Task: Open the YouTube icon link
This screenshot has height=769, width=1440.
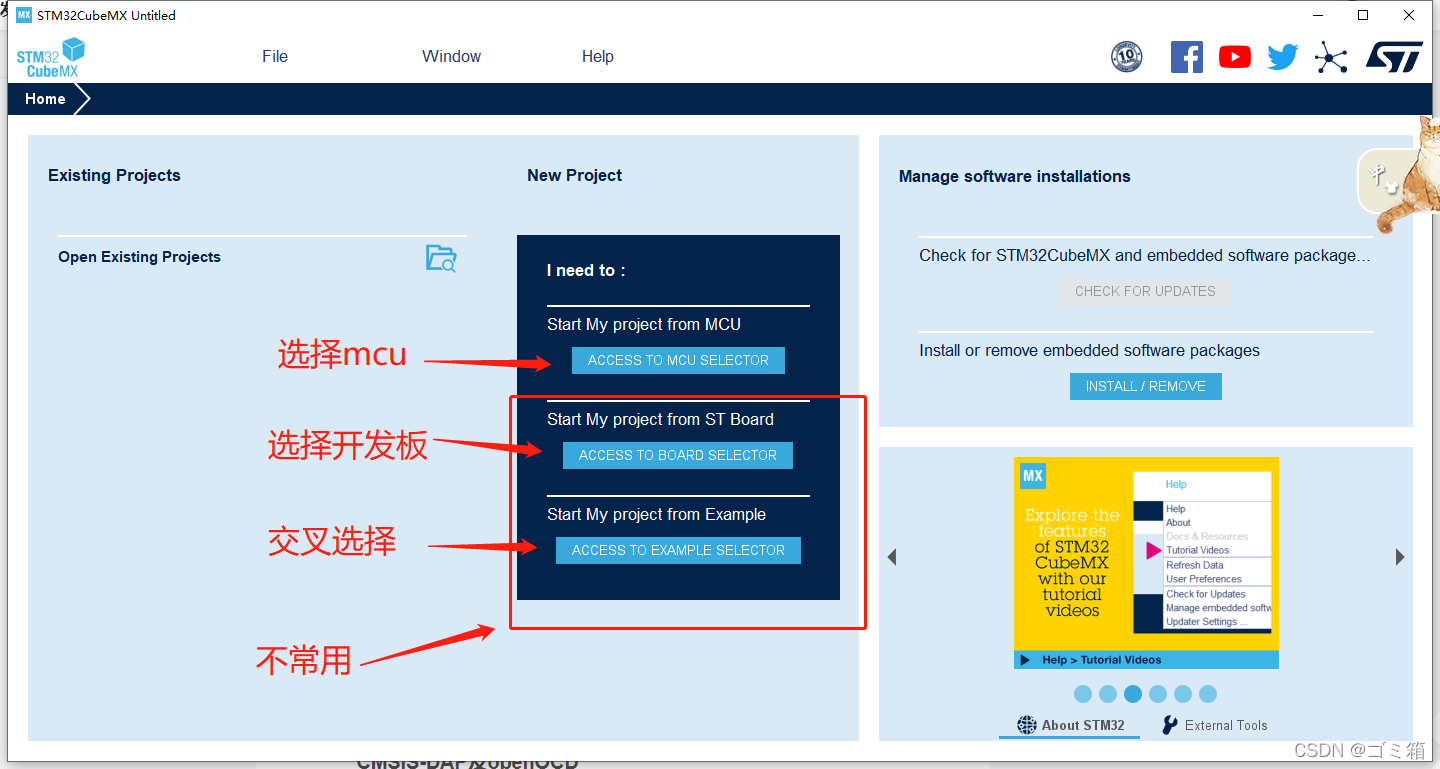Action: coord(1235,57)
